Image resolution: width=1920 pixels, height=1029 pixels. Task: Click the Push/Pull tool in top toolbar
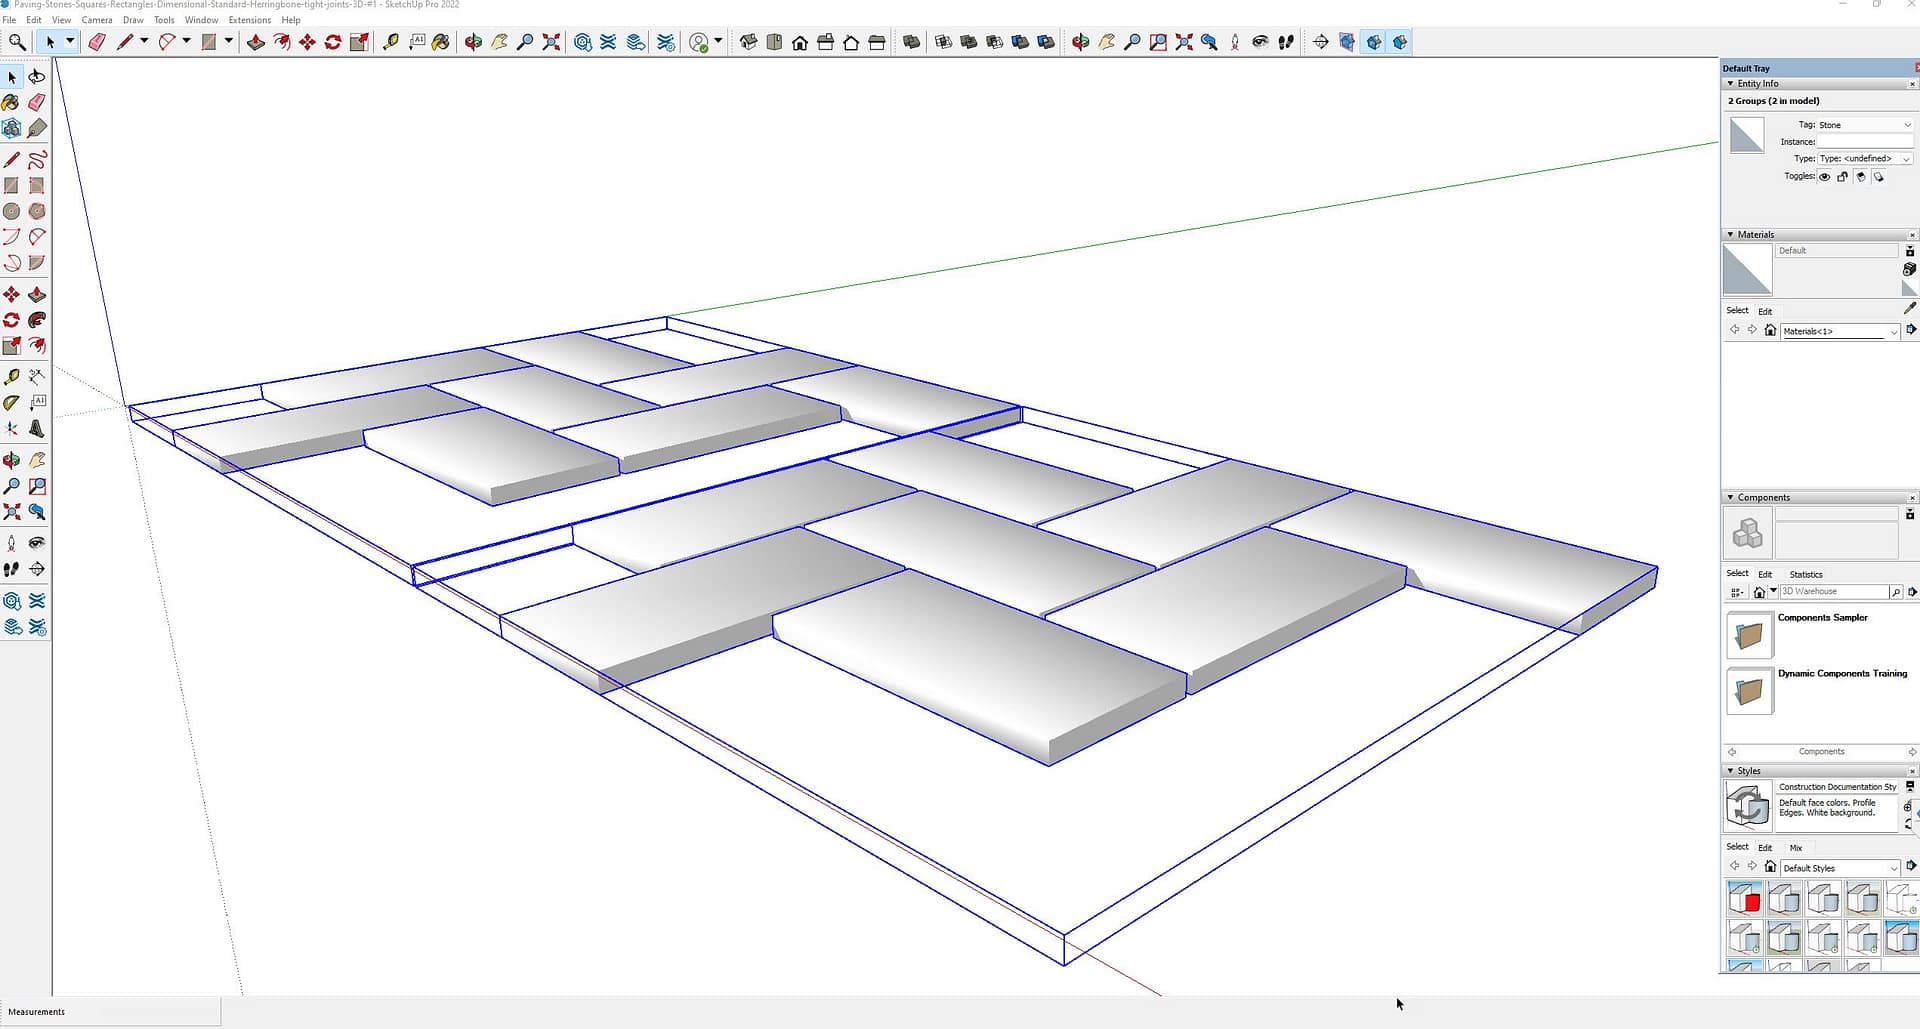256,42
